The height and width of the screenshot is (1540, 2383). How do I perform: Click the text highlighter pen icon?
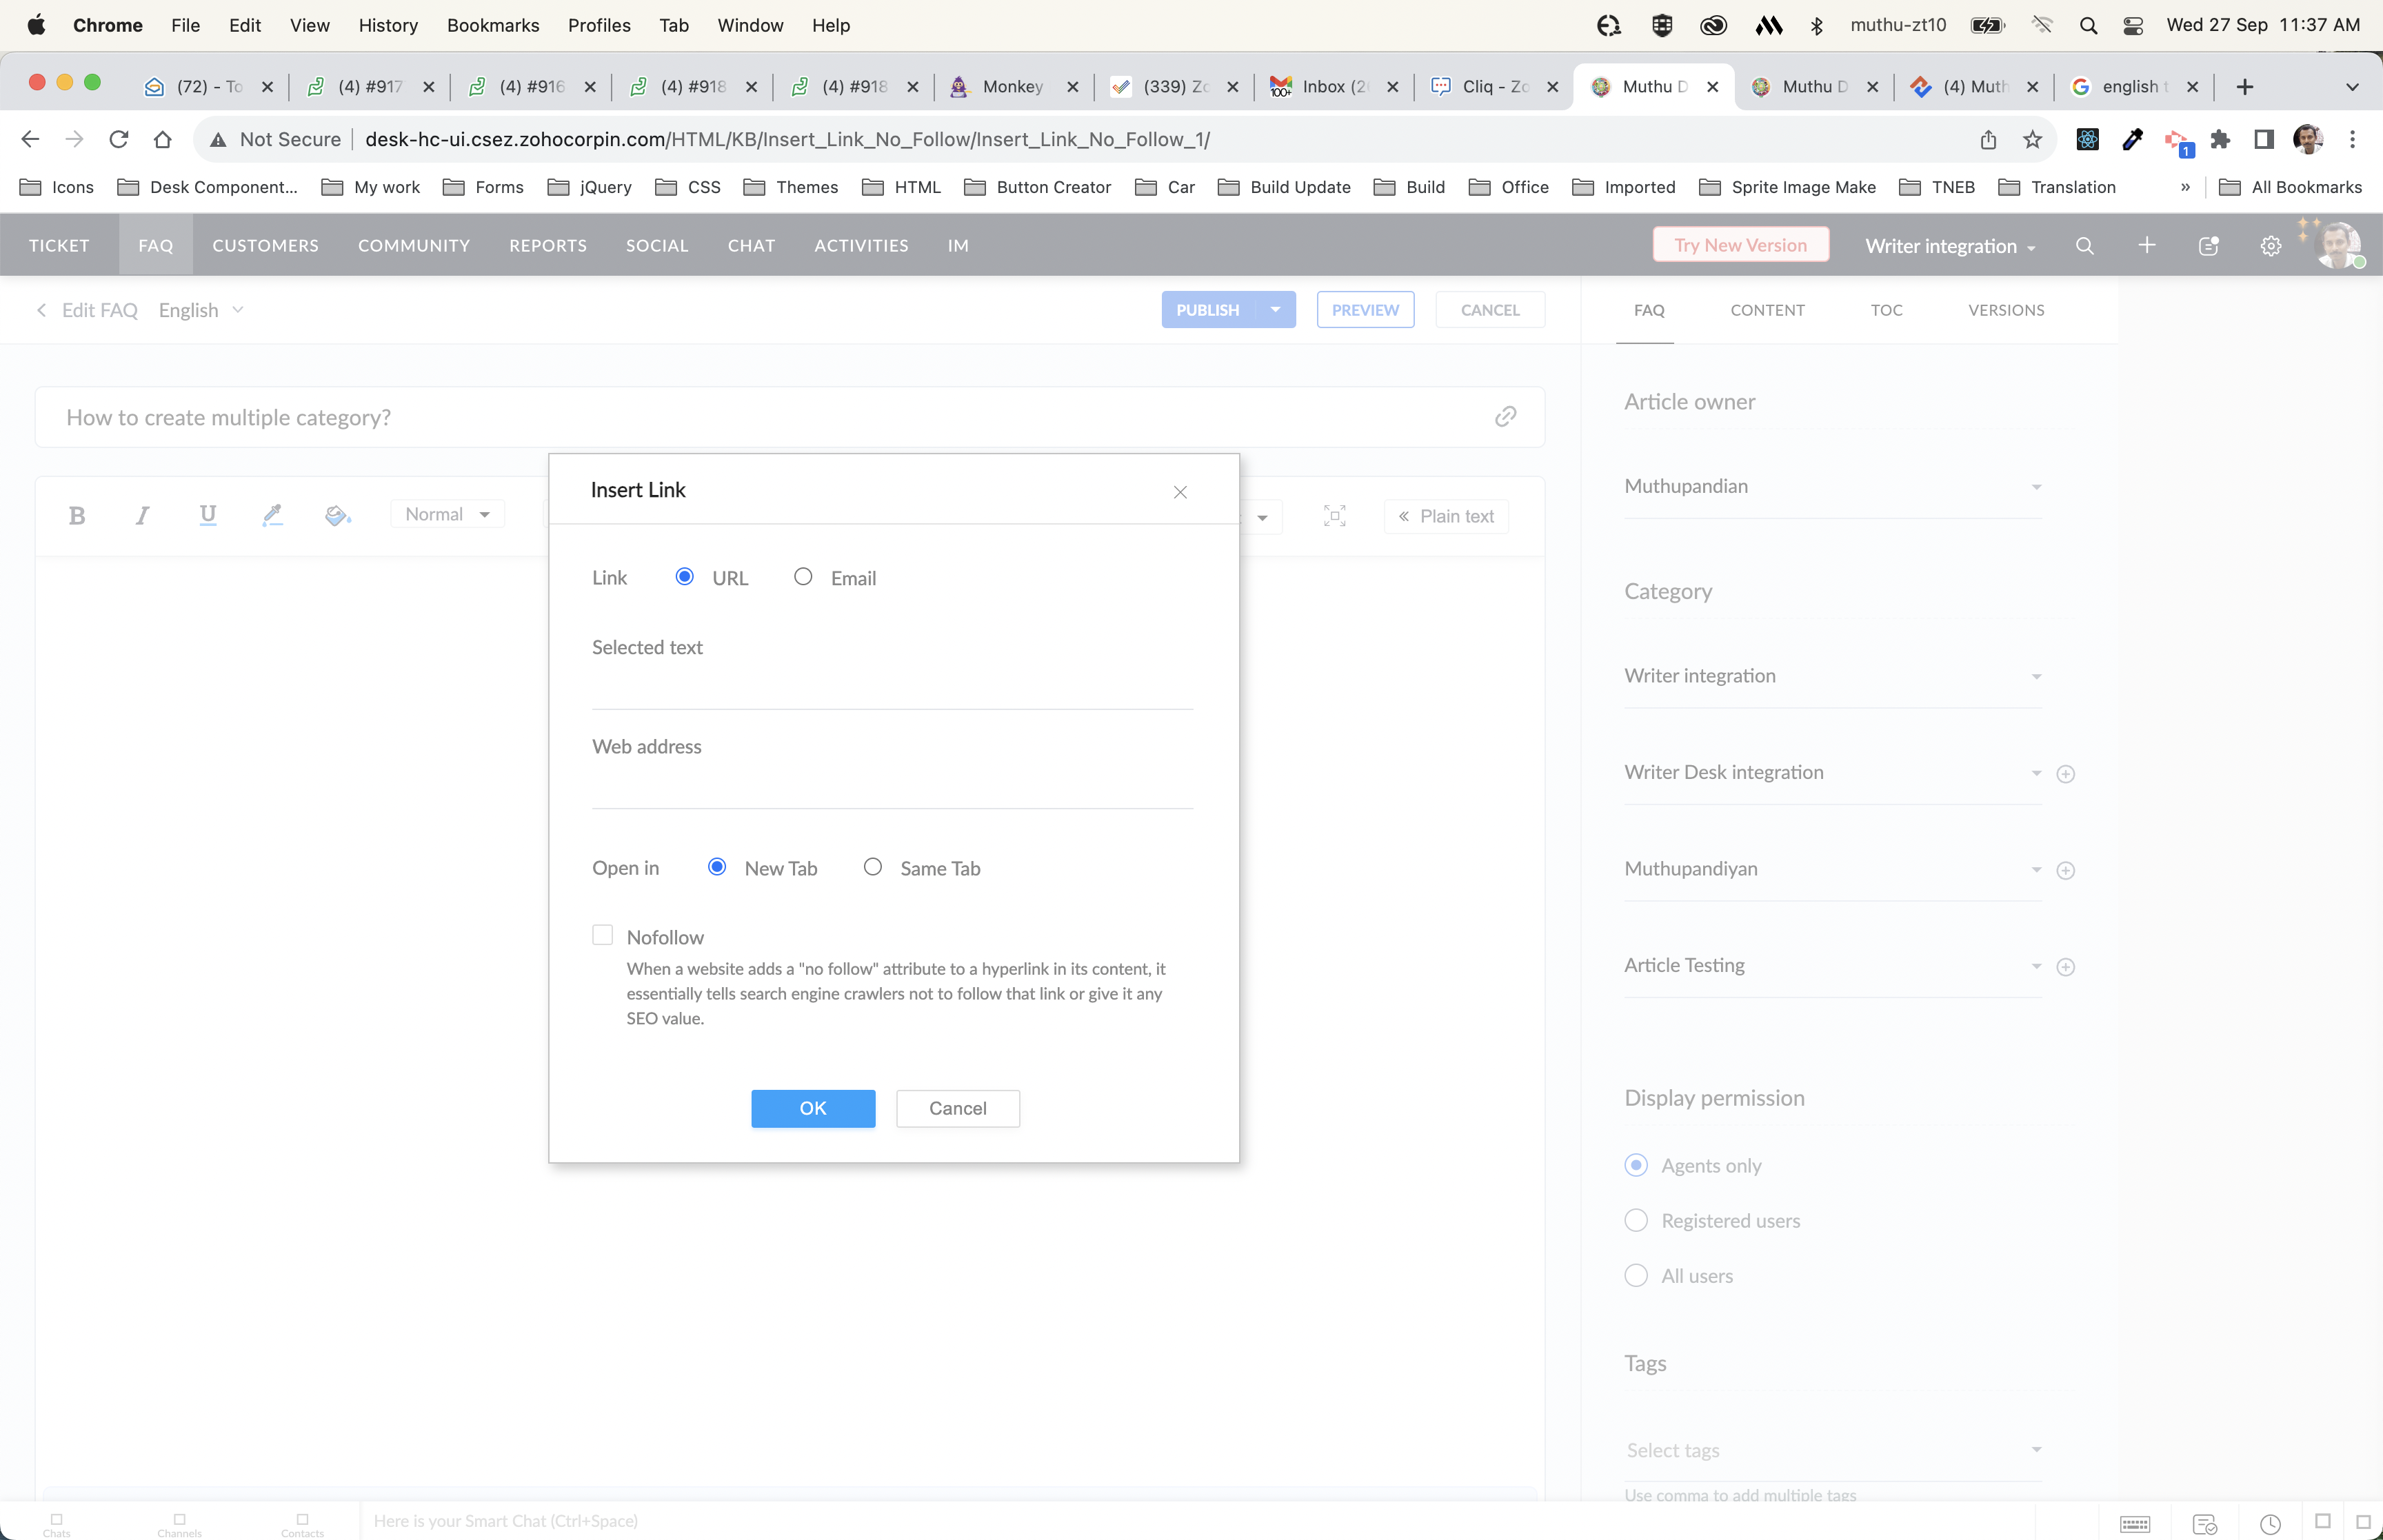272,515
